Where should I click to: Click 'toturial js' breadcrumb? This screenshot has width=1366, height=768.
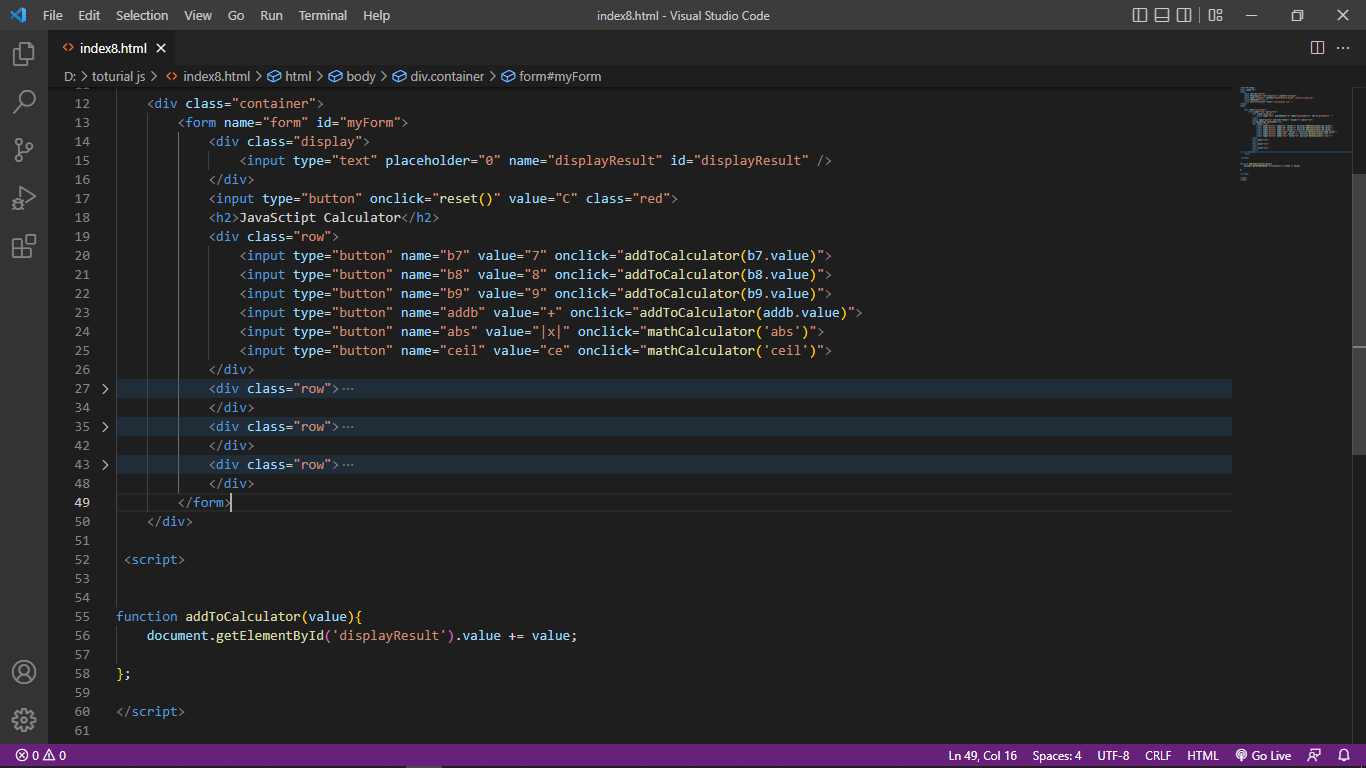coord(118,76)
